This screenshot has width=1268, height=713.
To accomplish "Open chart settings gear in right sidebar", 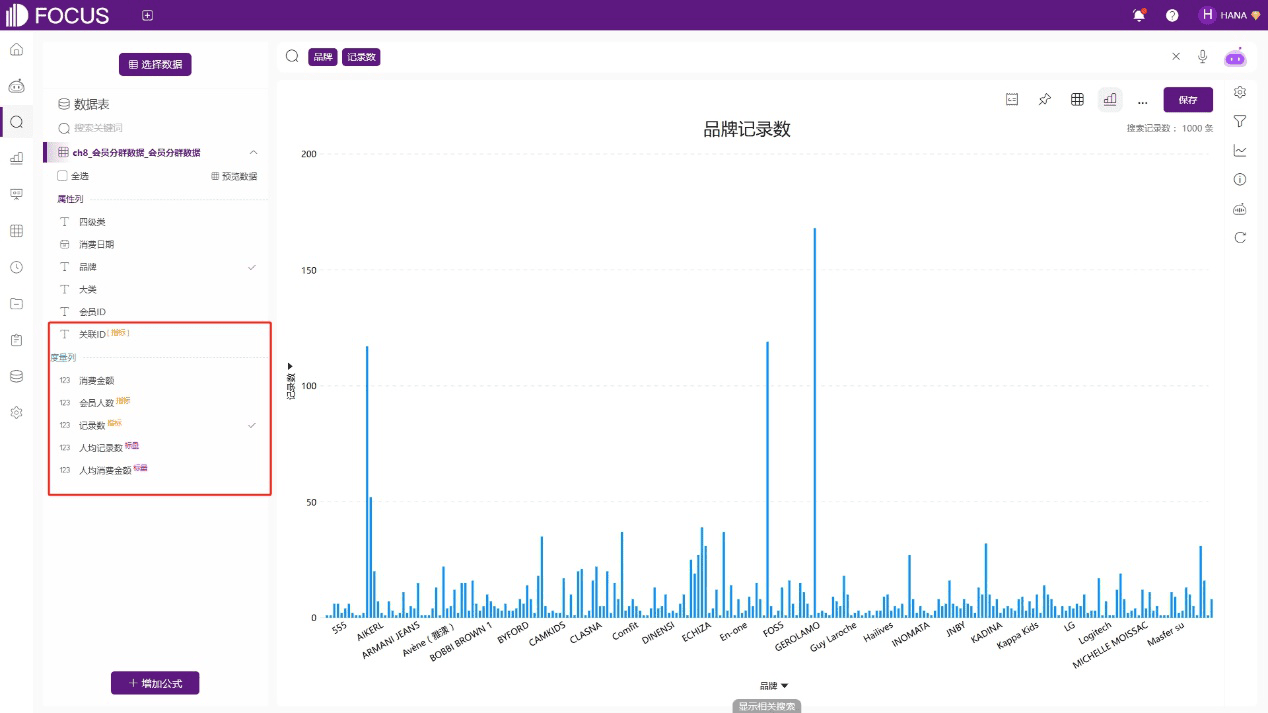I will 1240,92.
